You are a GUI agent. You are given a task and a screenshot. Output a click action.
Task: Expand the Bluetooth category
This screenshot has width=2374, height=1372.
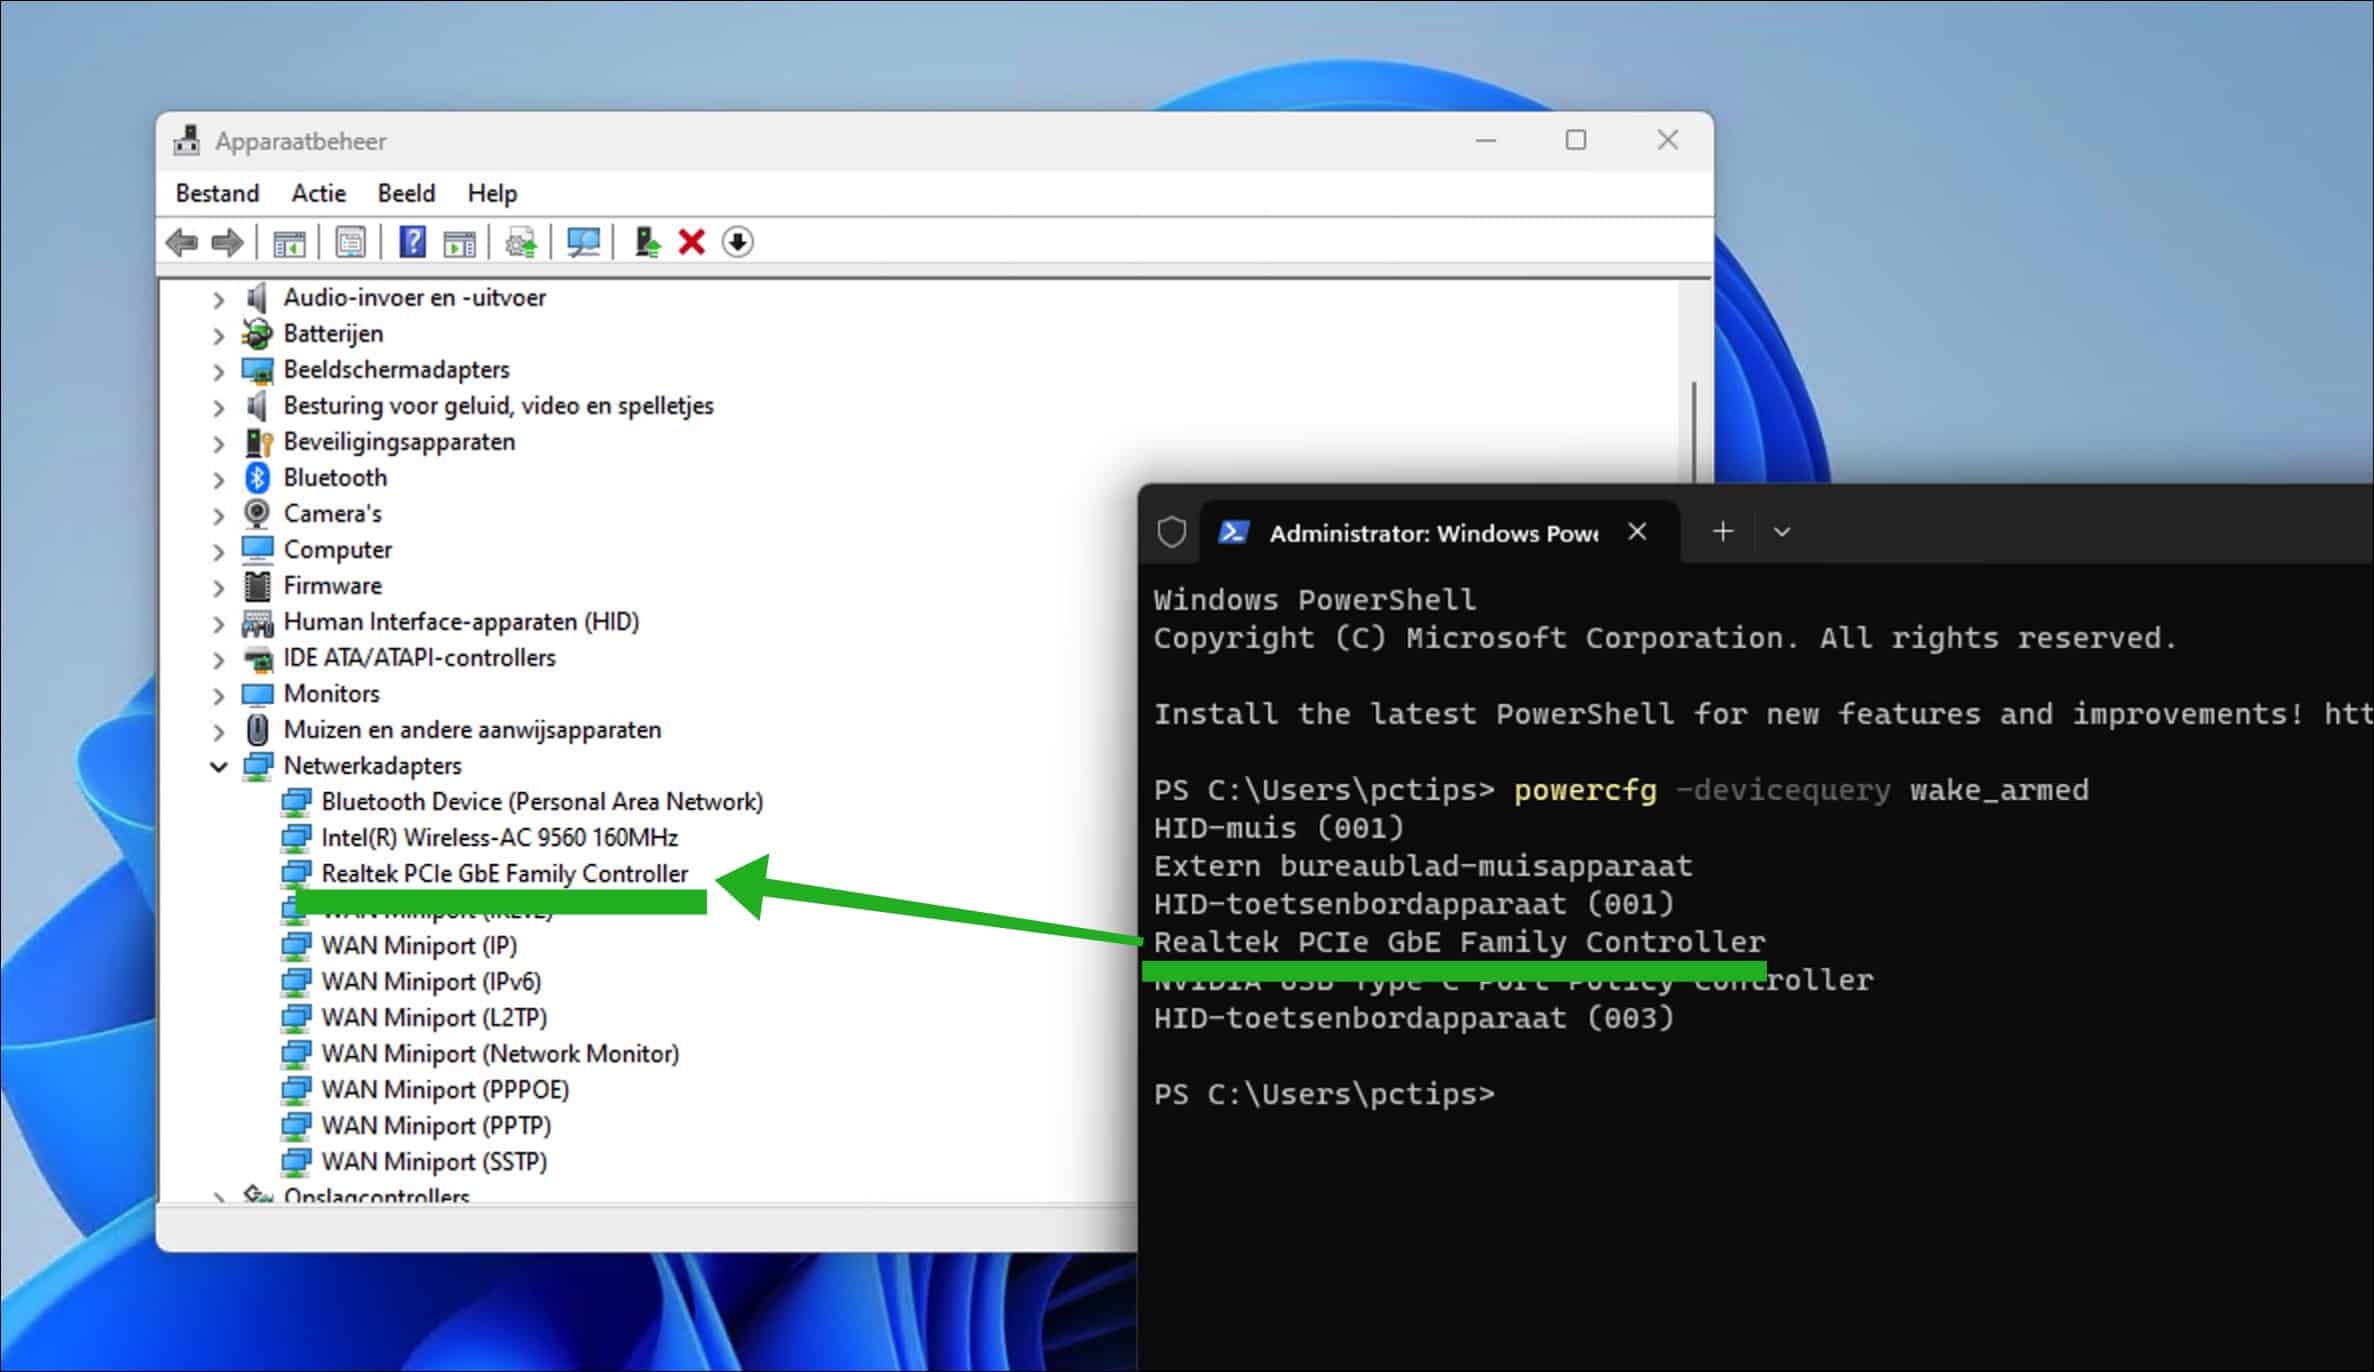pyautogui.click(x=219, y=479)
